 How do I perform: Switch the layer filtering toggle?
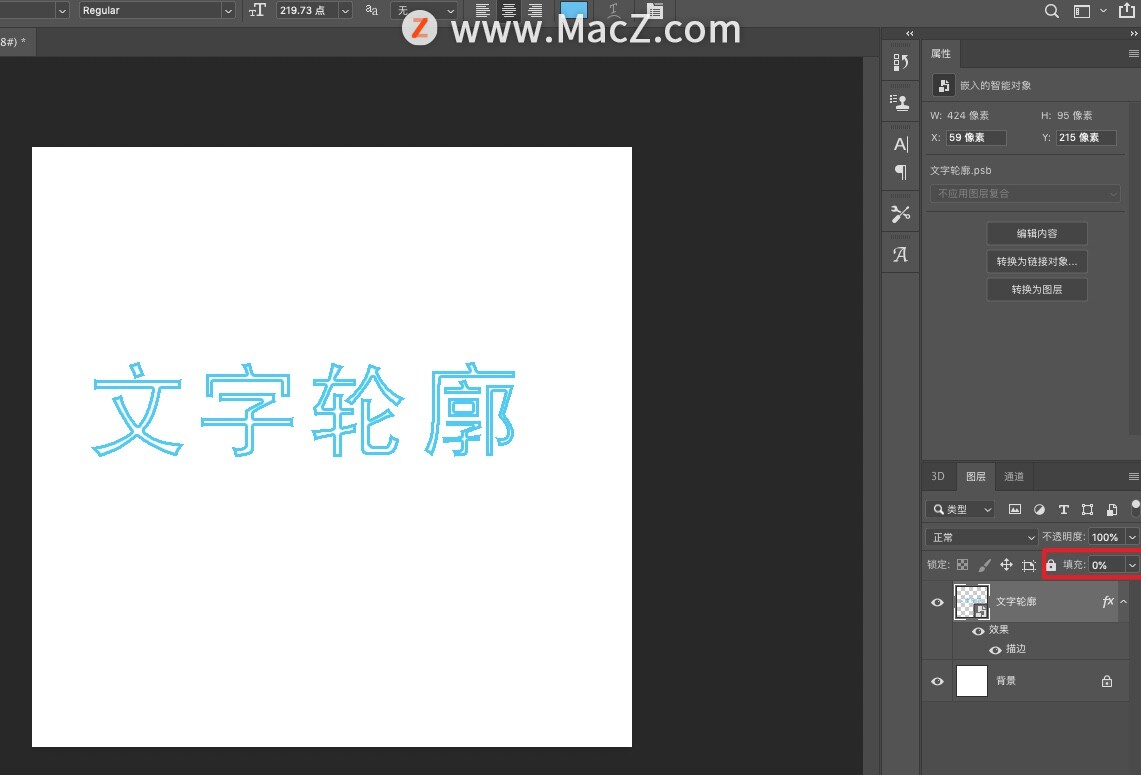1135,507
